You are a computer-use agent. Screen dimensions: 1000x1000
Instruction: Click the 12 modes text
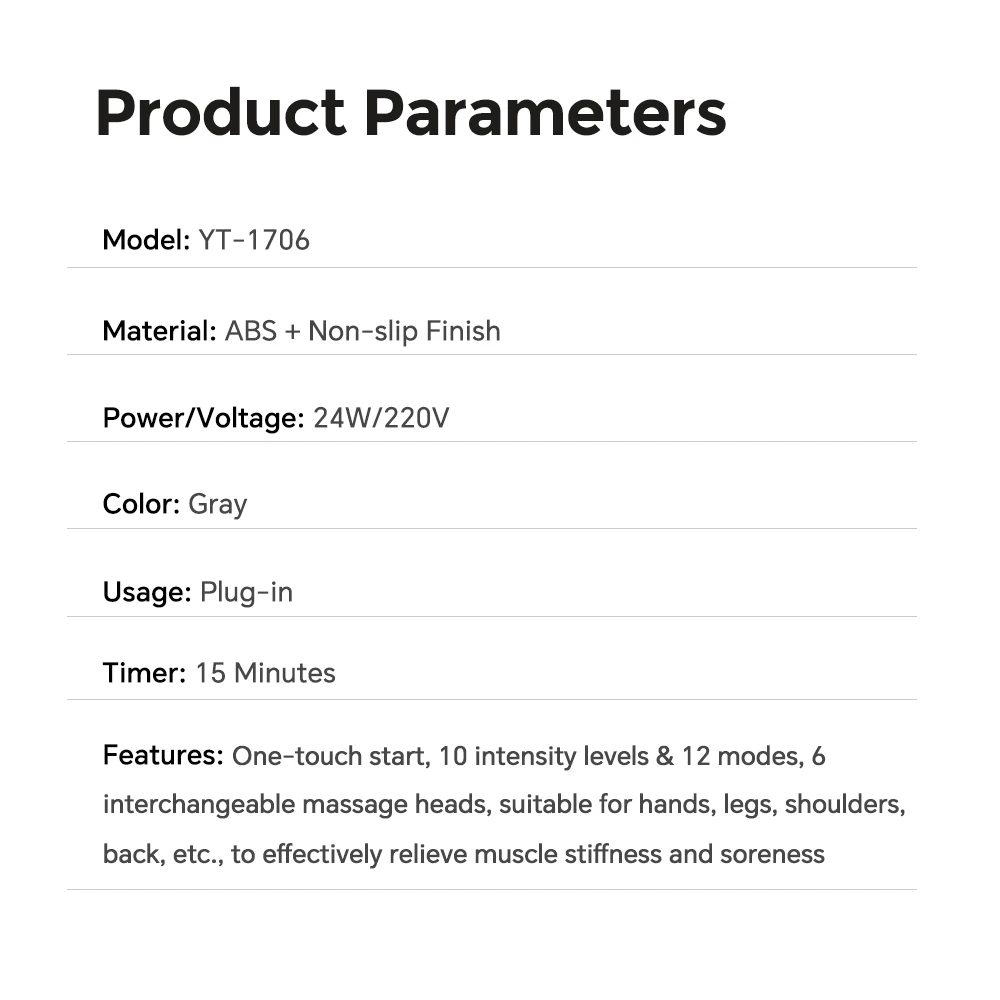click(740, 756)
